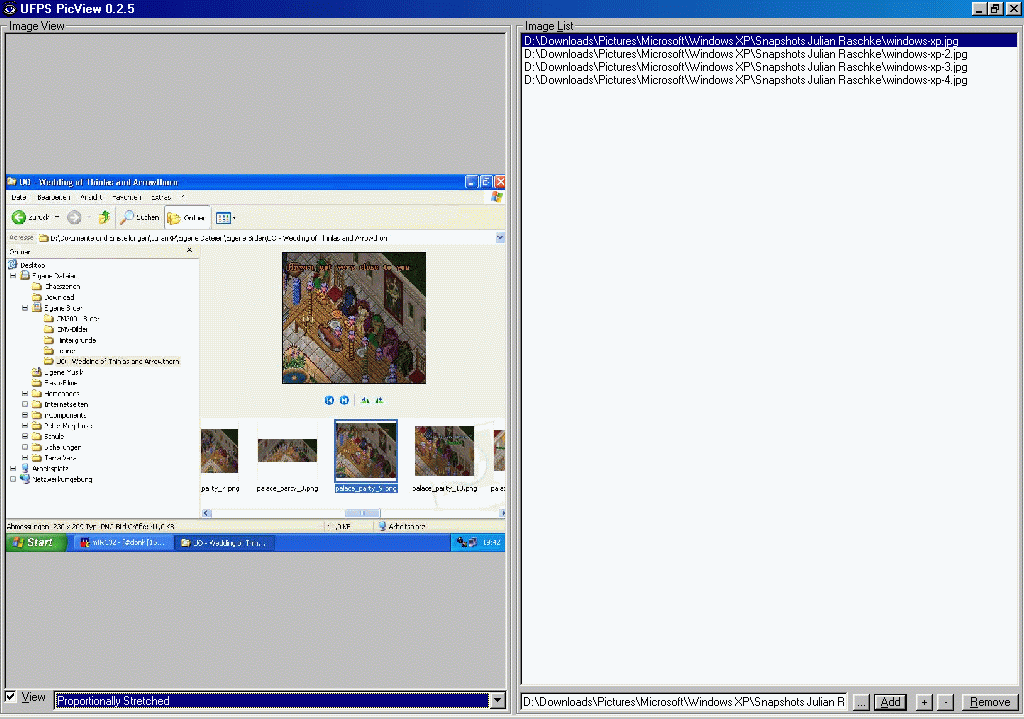Toggle the View checkbox
The height and width of the screenshot is (719, 1024).
(10, 696)
